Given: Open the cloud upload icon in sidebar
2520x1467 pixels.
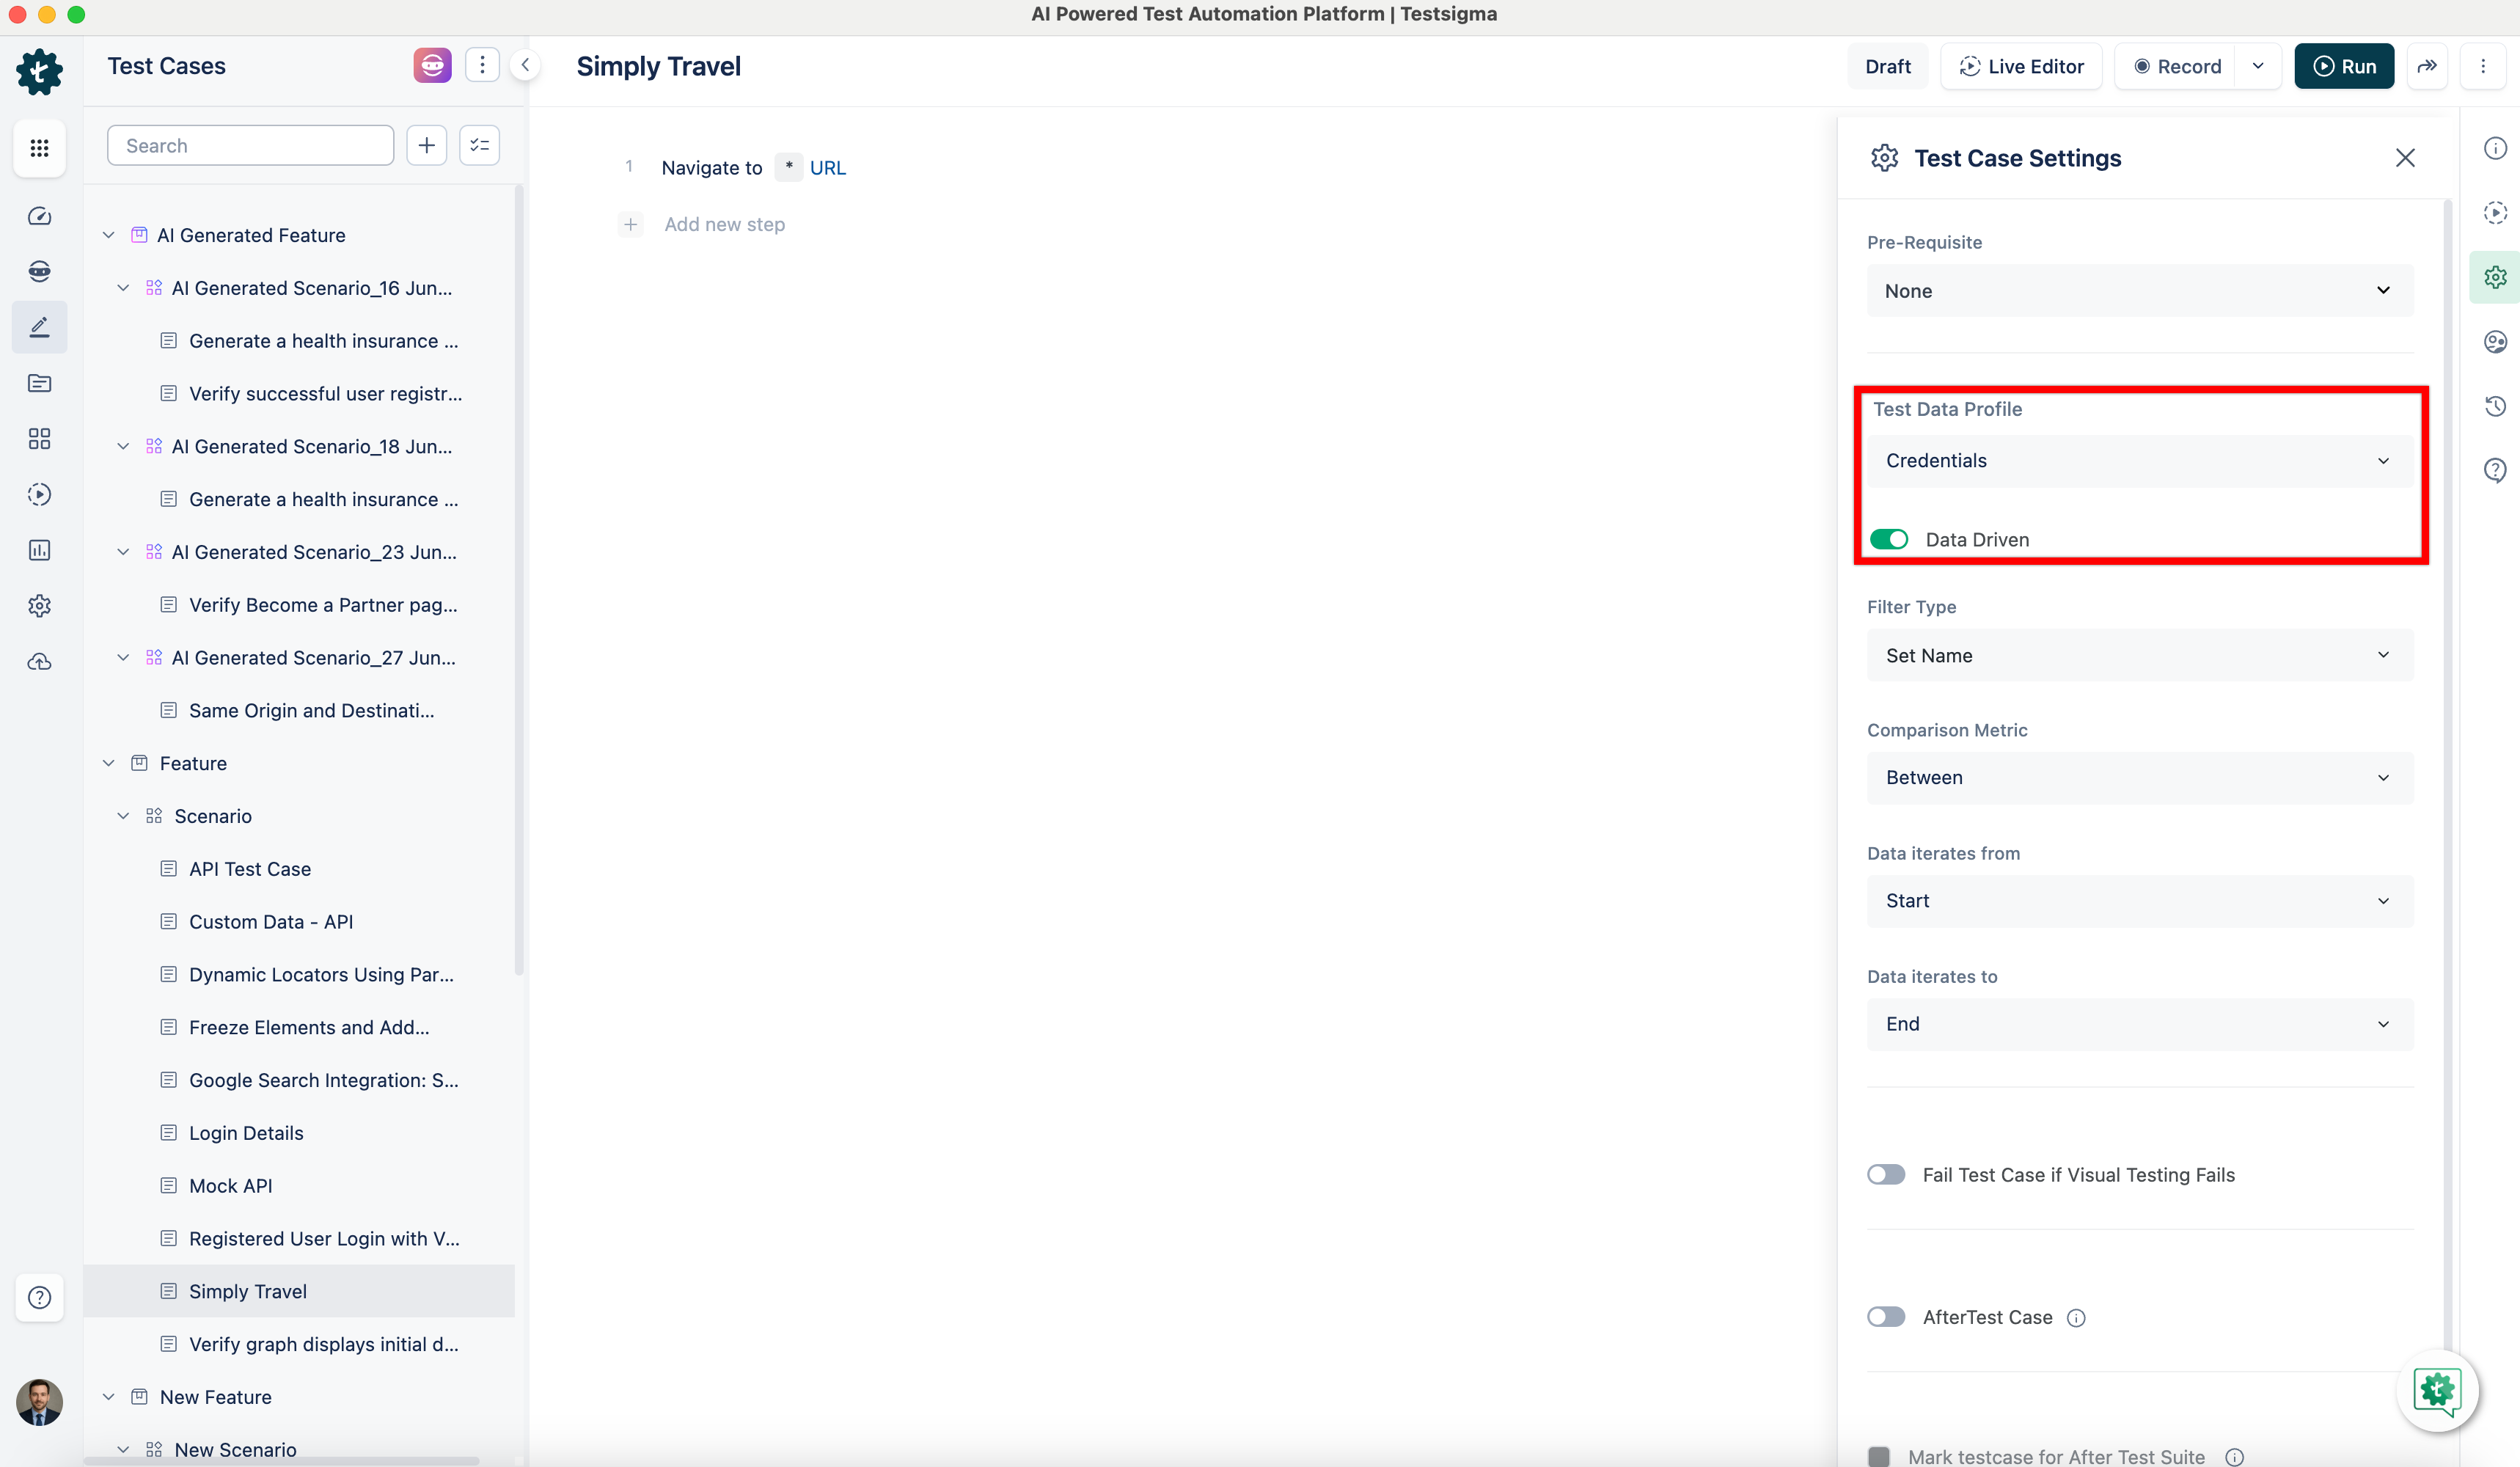Looking at the screenshot, I should click(x=39, y=661).
